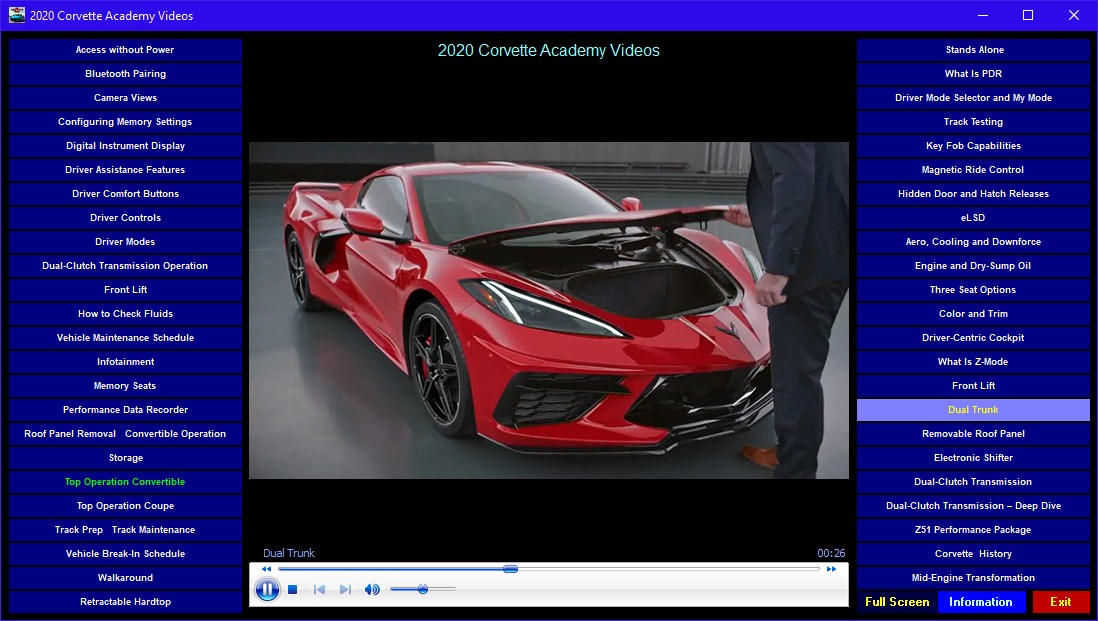Viewport: 1098px width, 621px height.
Task: Open Driver Comfort Buttons video
Action: [x=125, y=194]
